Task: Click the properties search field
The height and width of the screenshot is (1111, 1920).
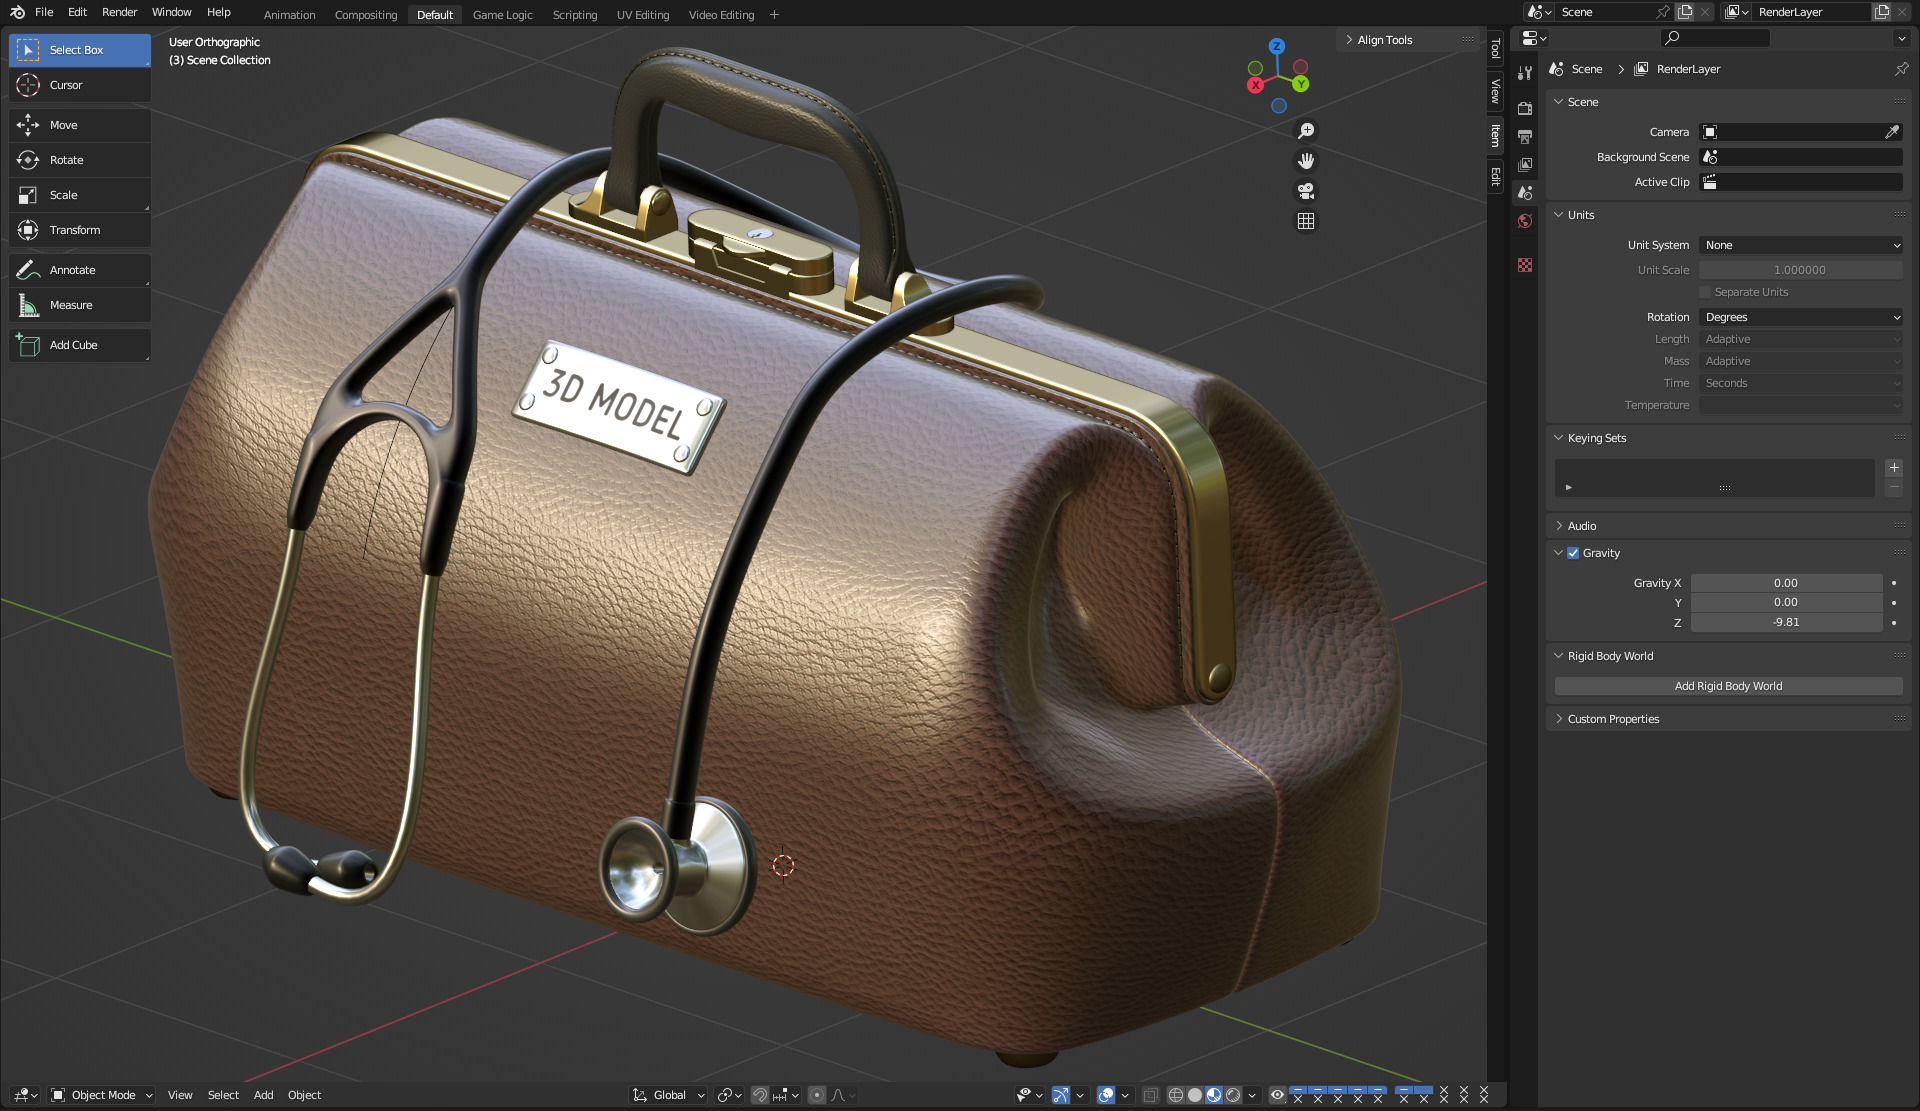Action: click(x=1716, y=38)
